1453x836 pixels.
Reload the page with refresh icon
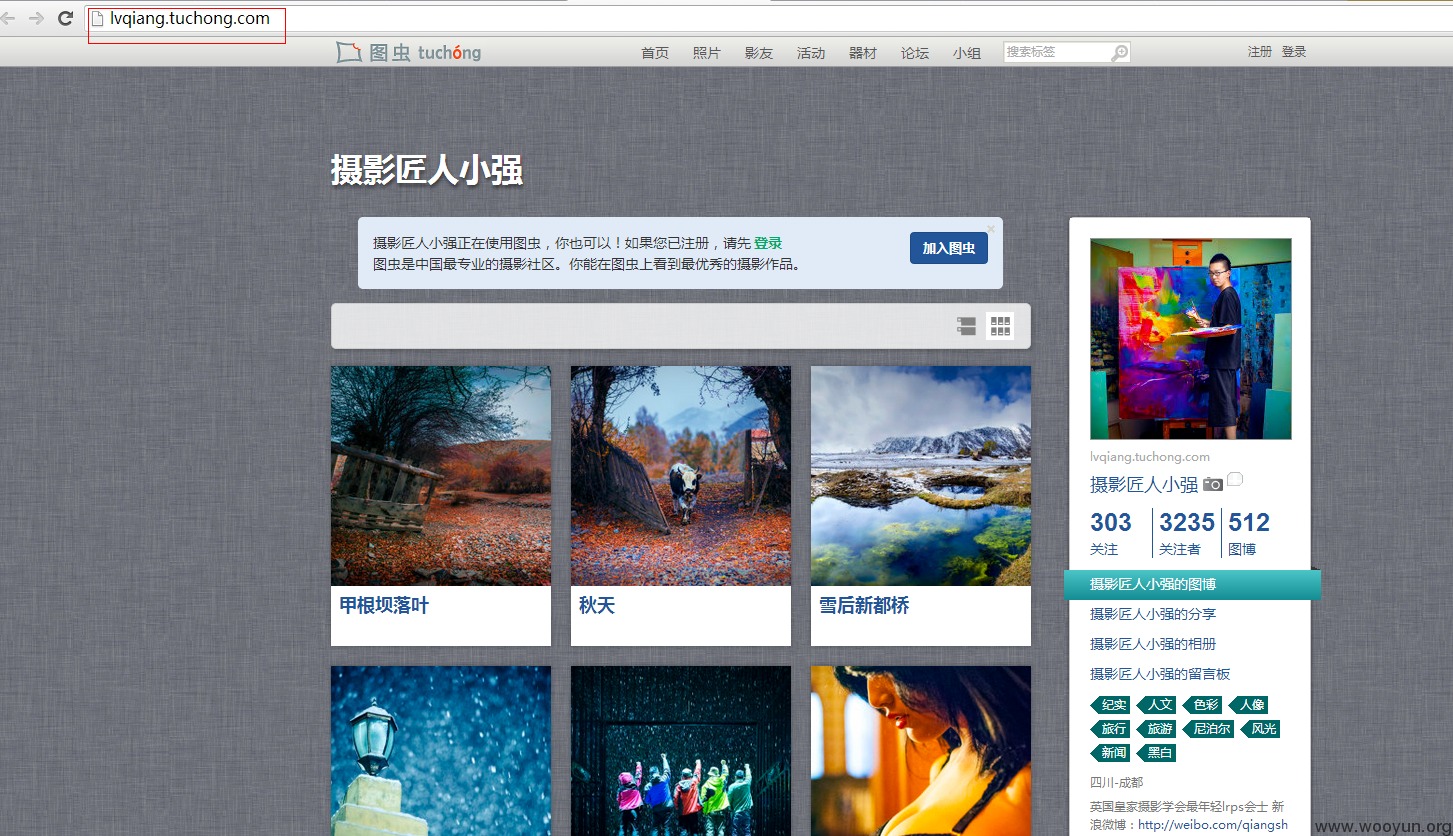[x=66, y=18]
